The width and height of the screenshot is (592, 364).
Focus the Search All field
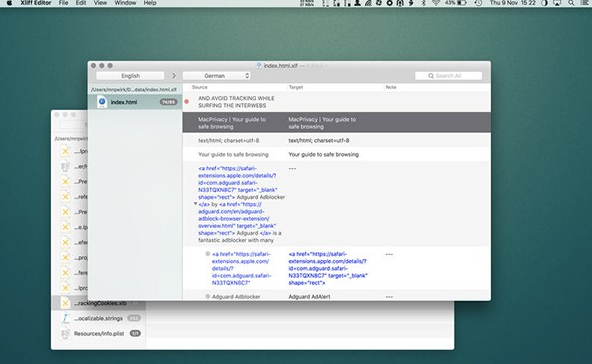click(449, 76)
